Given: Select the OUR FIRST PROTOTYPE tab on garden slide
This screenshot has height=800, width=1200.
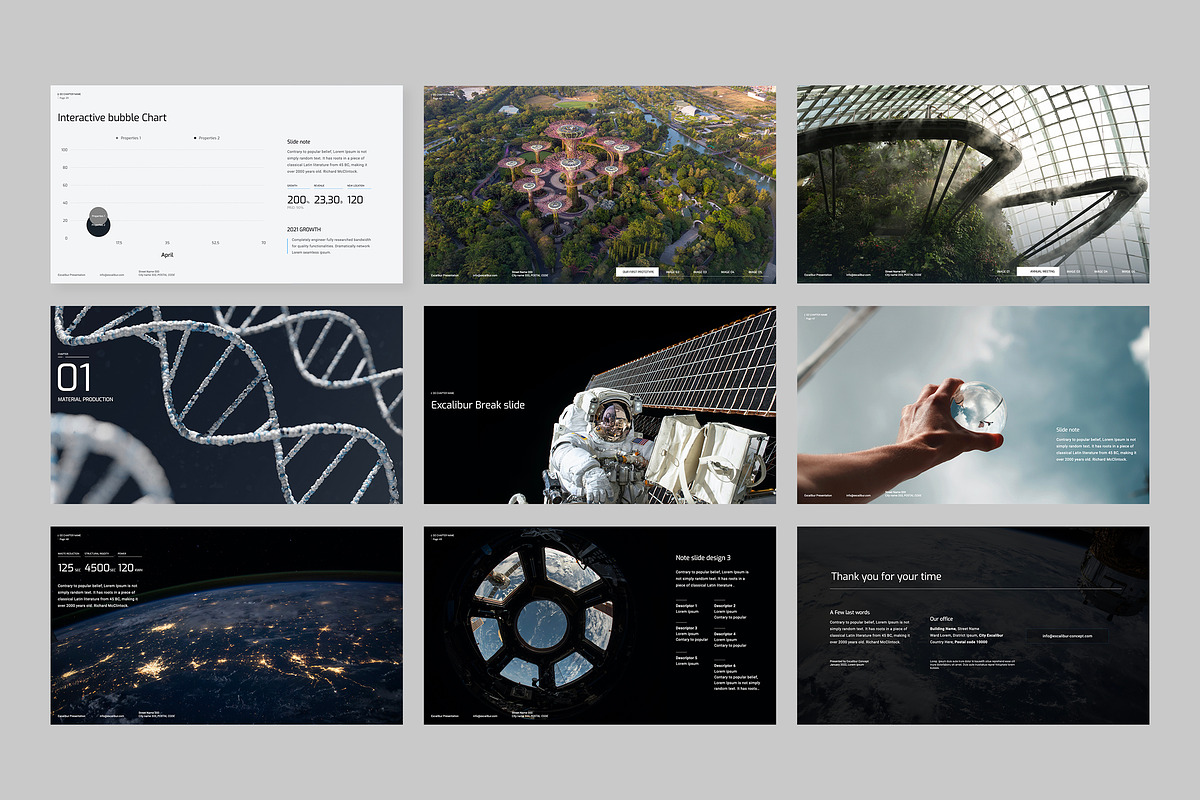Looking at the screenshot, I should click(635, 271).
